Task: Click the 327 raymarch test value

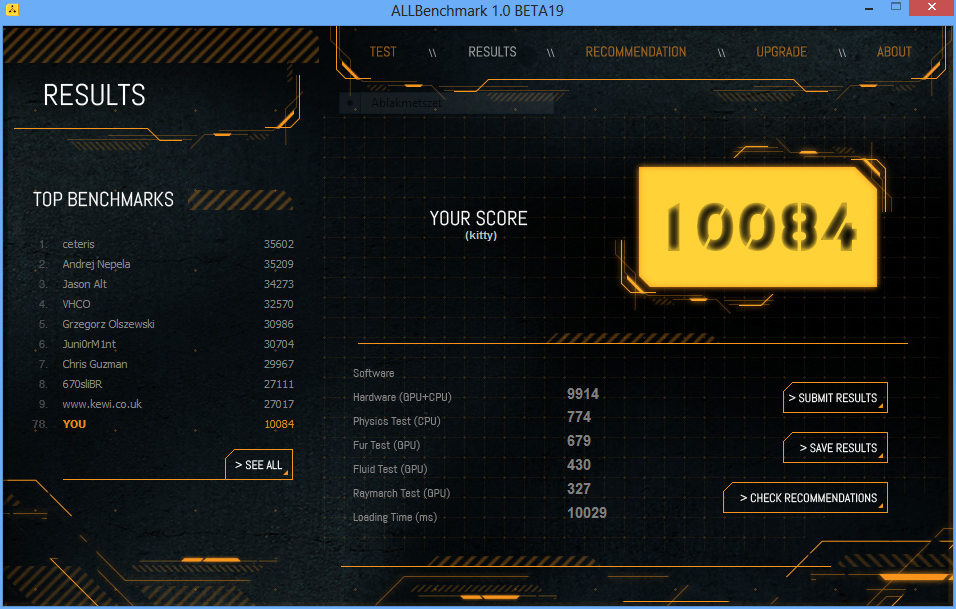Action: [579, 489]
